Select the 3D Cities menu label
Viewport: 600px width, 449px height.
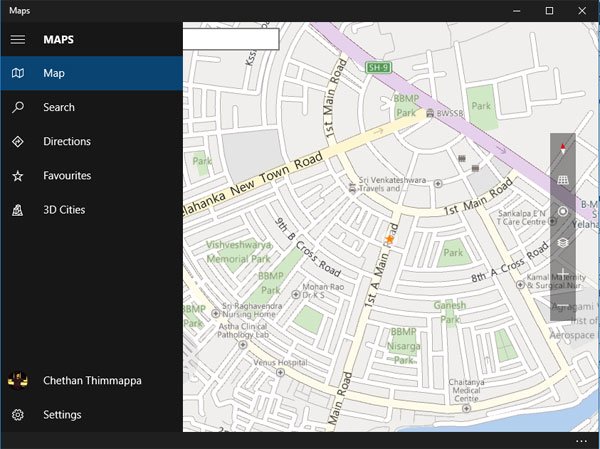coord(64,210)
